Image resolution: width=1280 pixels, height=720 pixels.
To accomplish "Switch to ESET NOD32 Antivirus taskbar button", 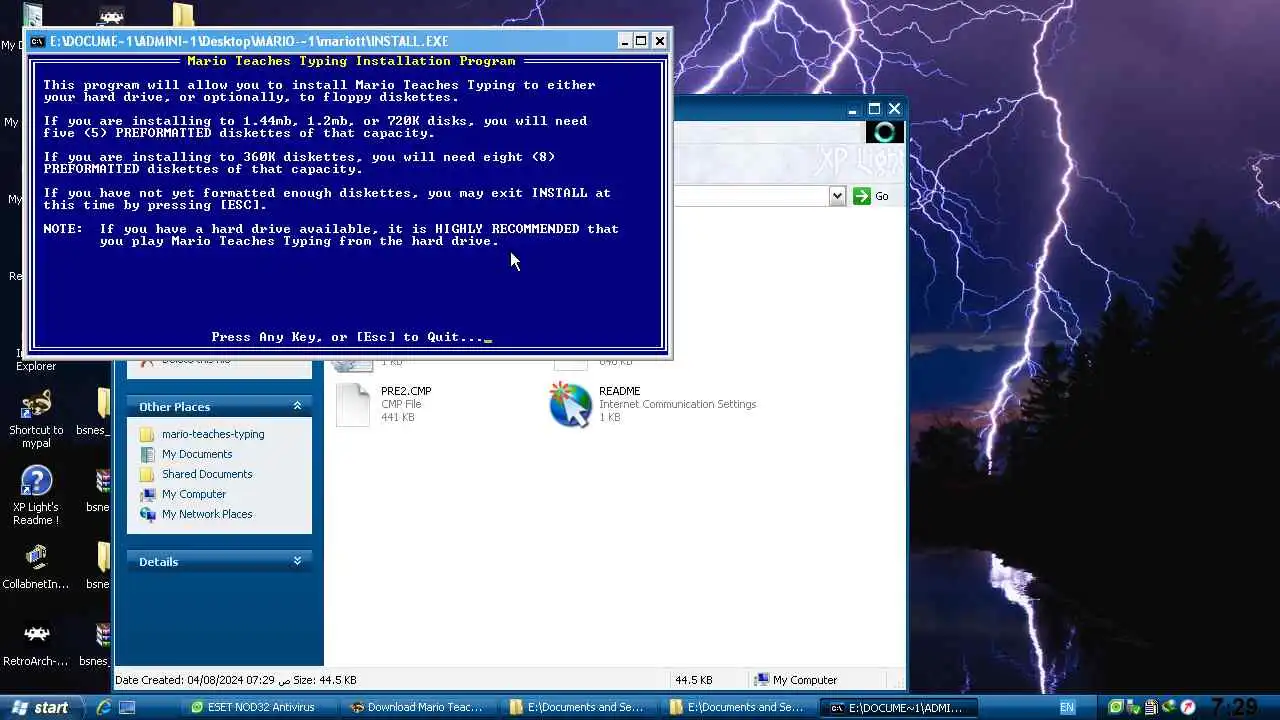I will coord(258,707).
